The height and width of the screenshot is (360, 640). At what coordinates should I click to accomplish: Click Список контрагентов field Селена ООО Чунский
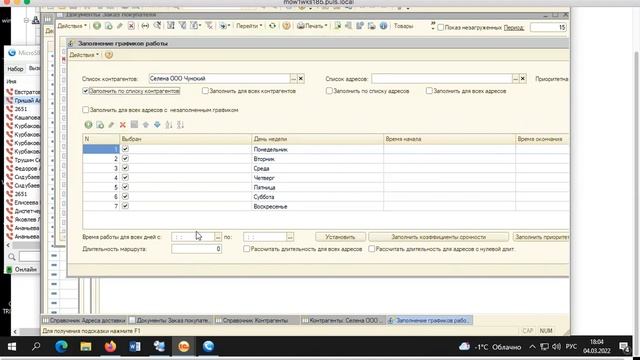coord(219,78)
